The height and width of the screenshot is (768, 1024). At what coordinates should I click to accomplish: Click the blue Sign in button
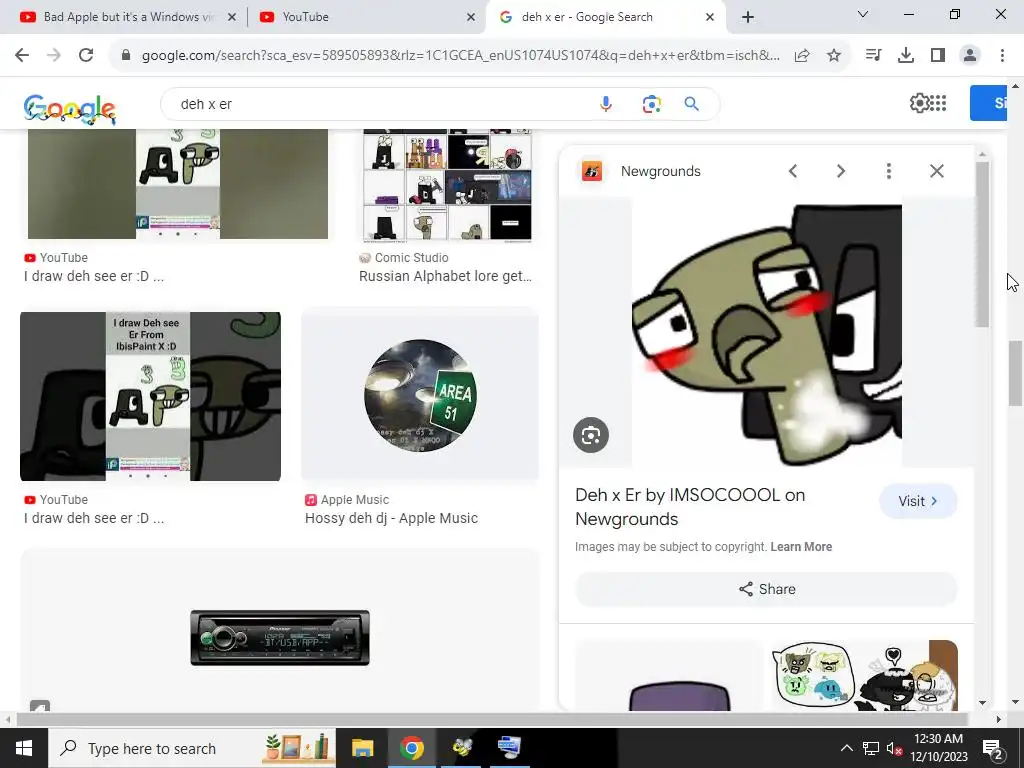[x=989, y=103]
